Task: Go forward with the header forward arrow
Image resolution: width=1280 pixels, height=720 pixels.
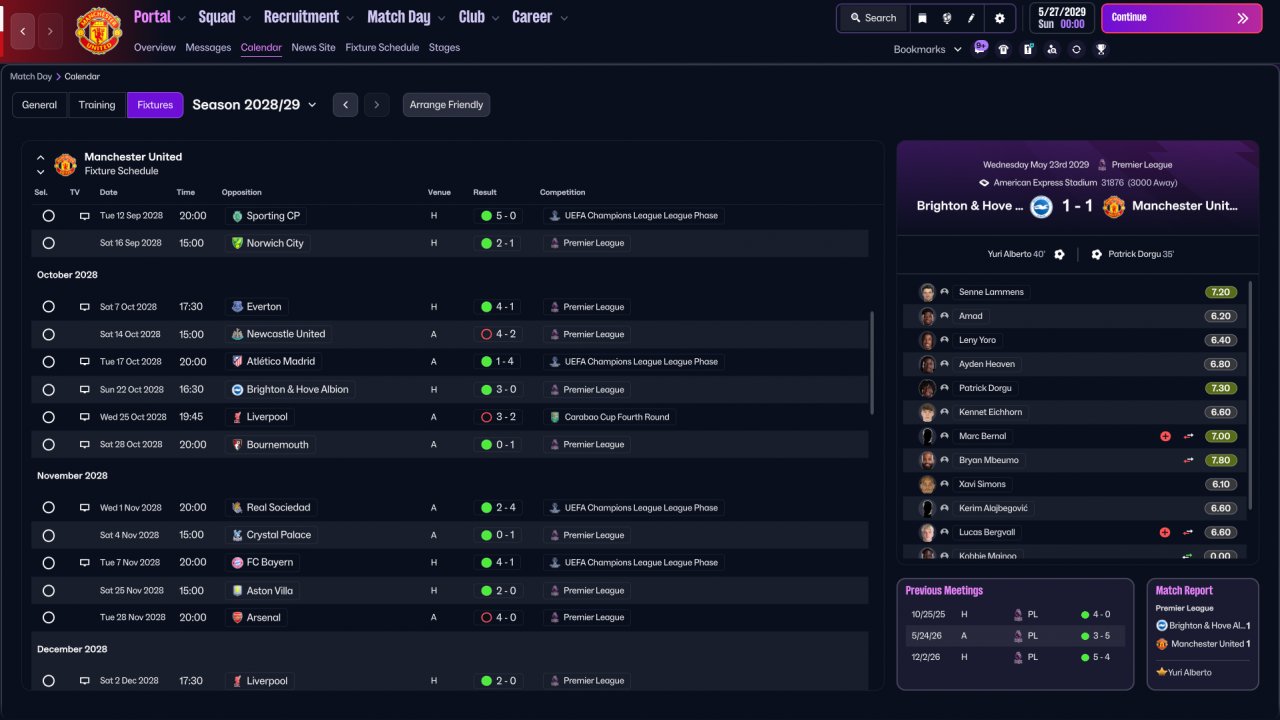Action: tap(51, 31)
